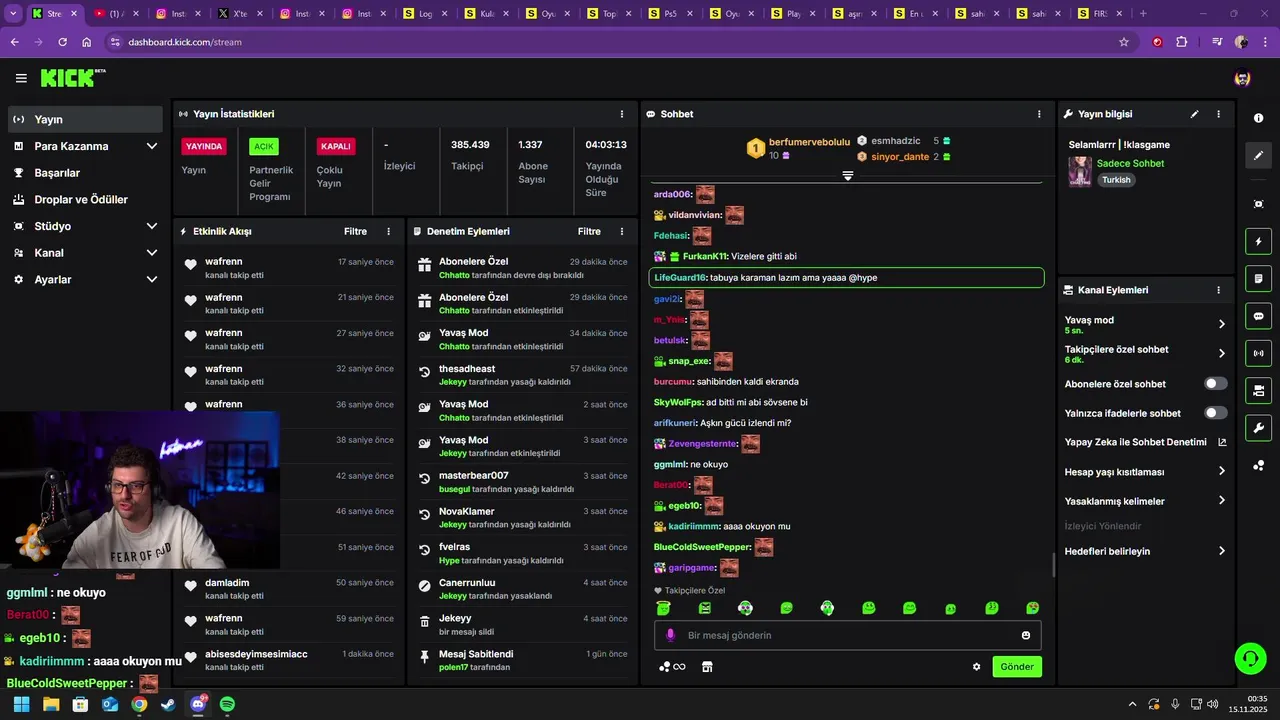Open Yayın bilgisi panel three-dot menu
Viewport: 1280px width, 720px height.
click(1218, 114)
